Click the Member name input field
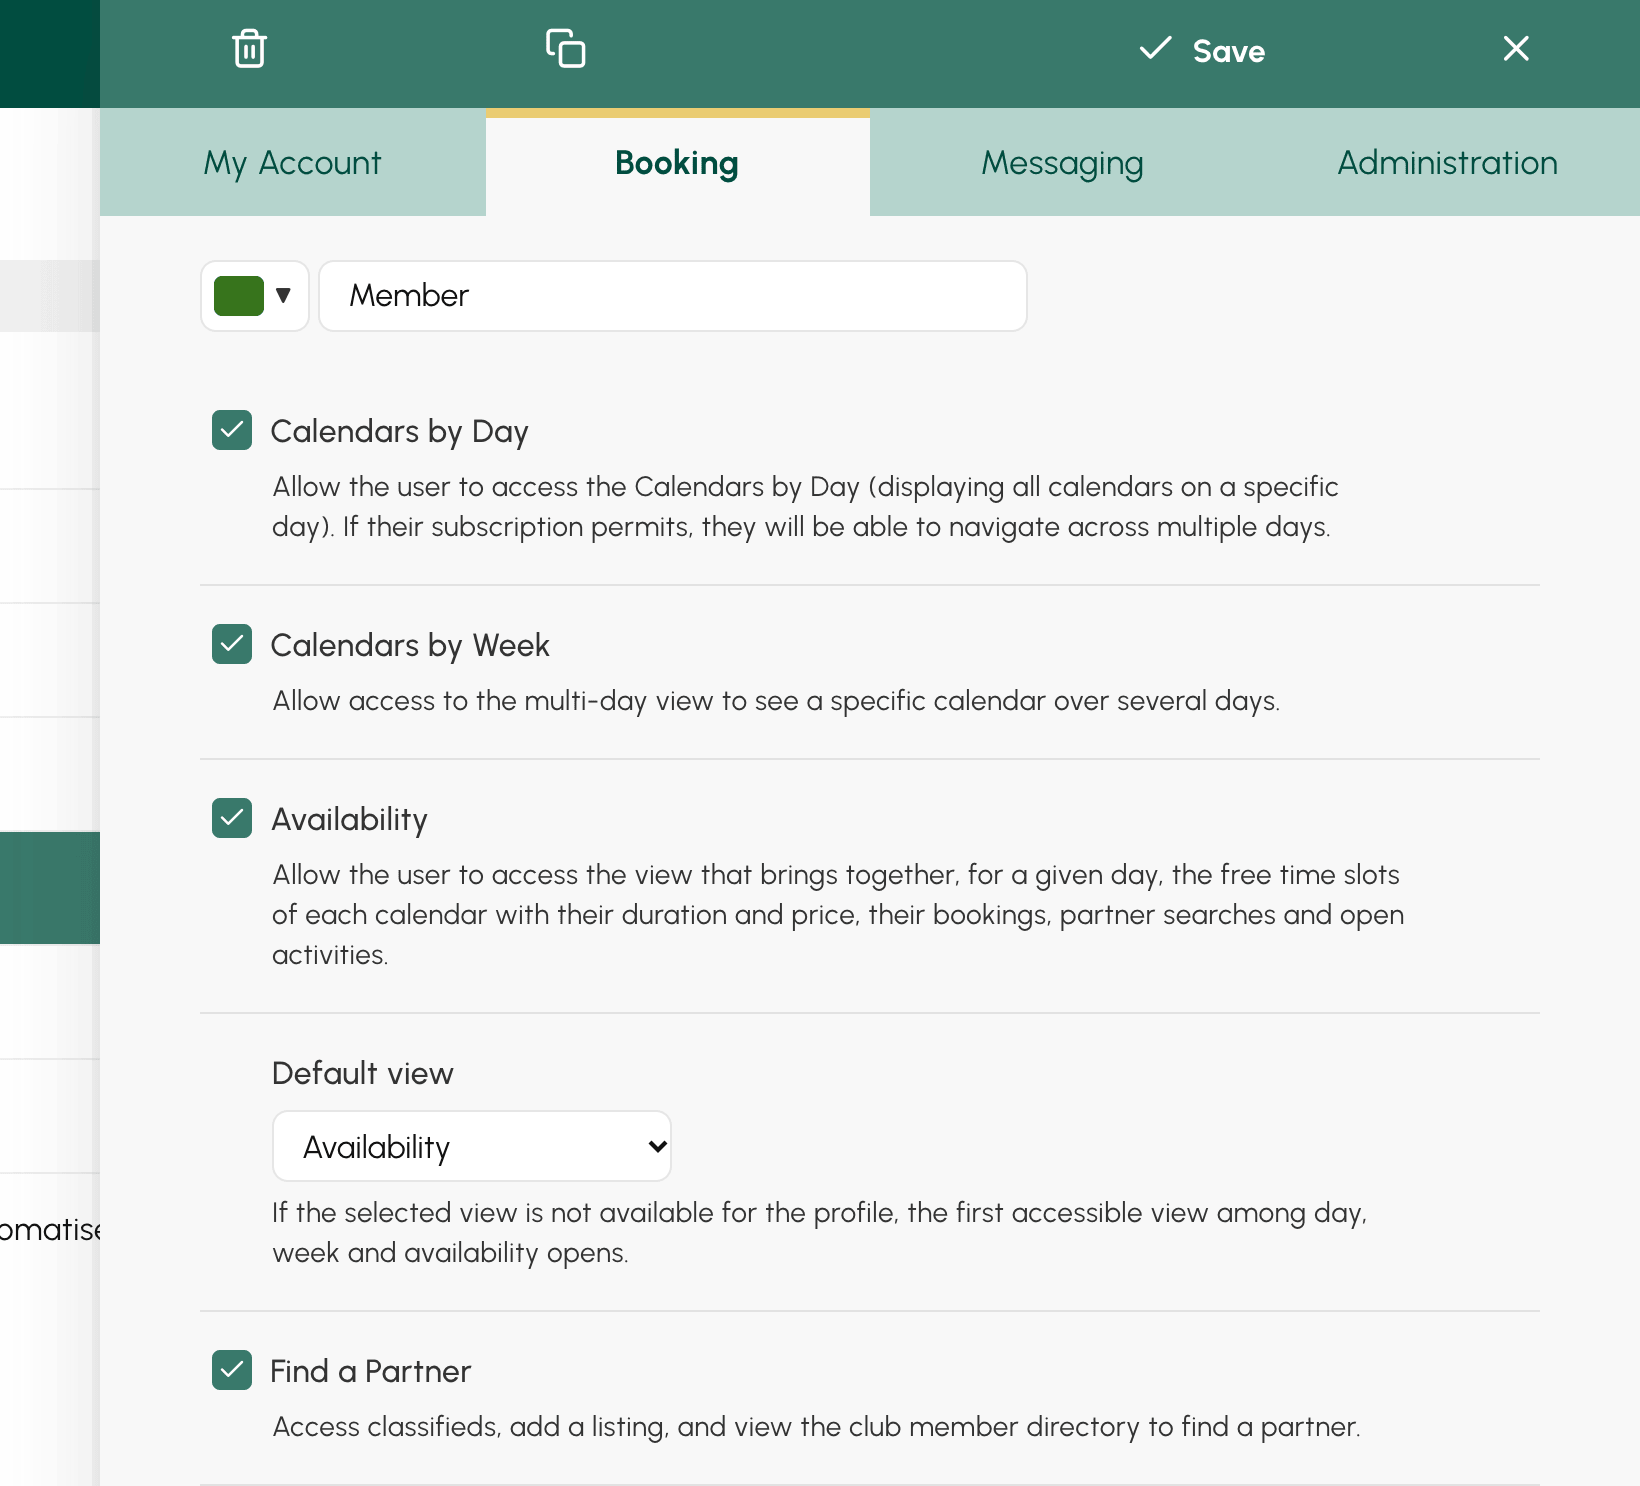The height and width of the screenshot is (1486, 1640). point(673,296)
